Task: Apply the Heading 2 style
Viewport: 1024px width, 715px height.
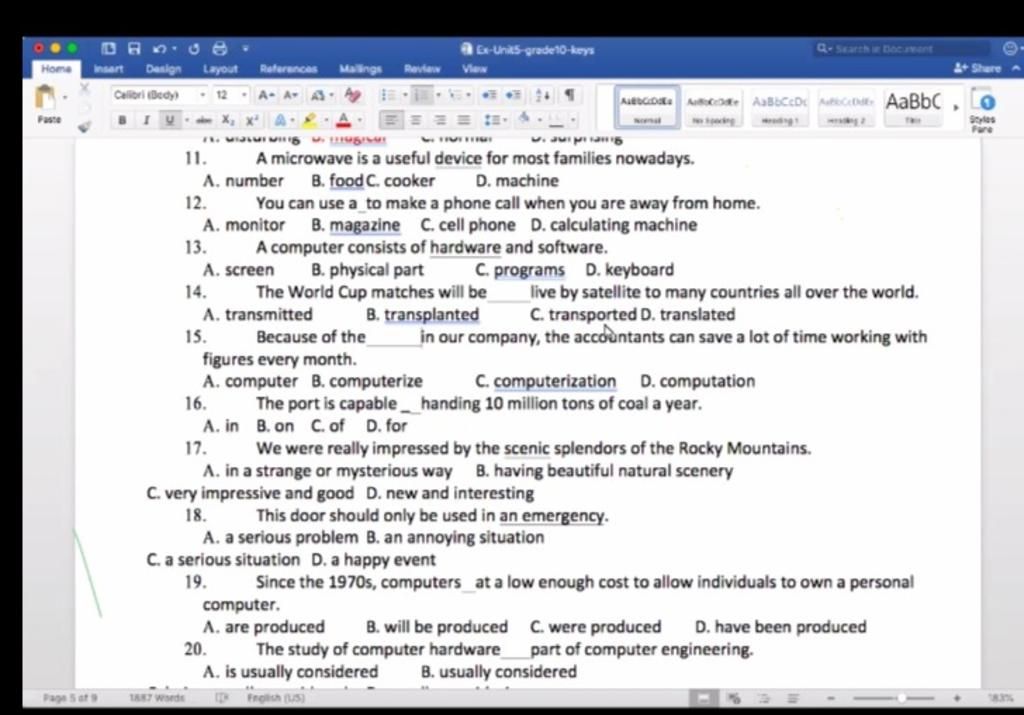Action: pyautogui.click(x=846, y=108)
